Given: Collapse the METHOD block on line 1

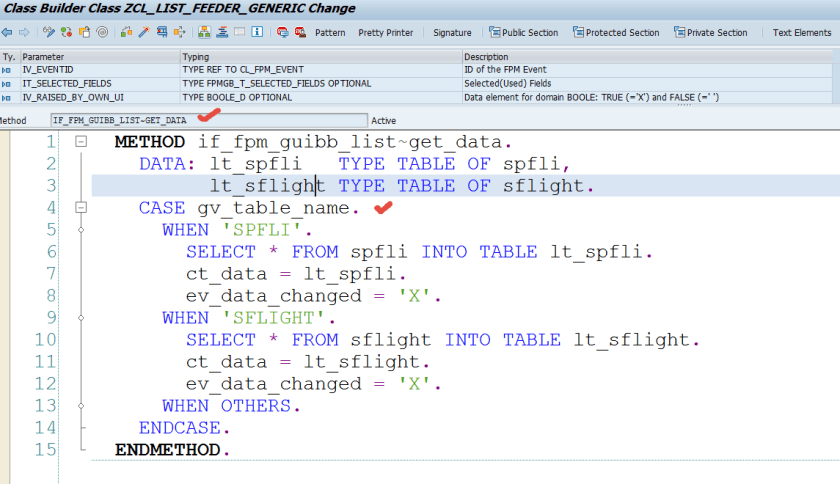Looking at the screenshot, I should [81, 142].
